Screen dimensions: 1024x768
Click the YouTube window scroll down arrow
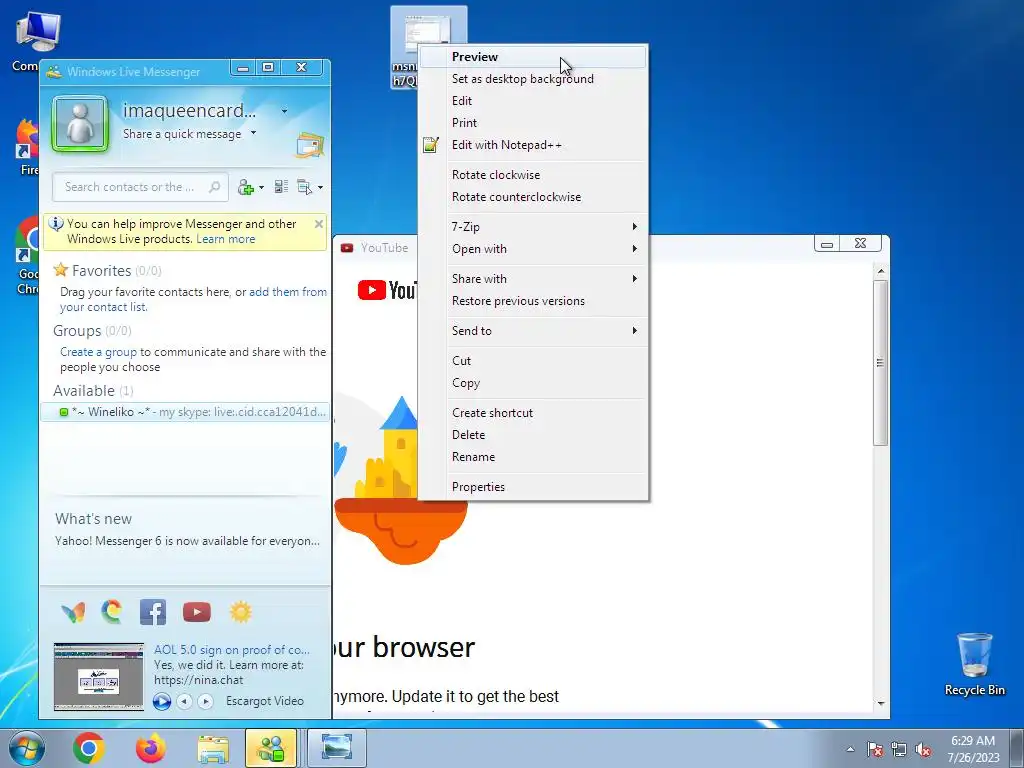880,703
